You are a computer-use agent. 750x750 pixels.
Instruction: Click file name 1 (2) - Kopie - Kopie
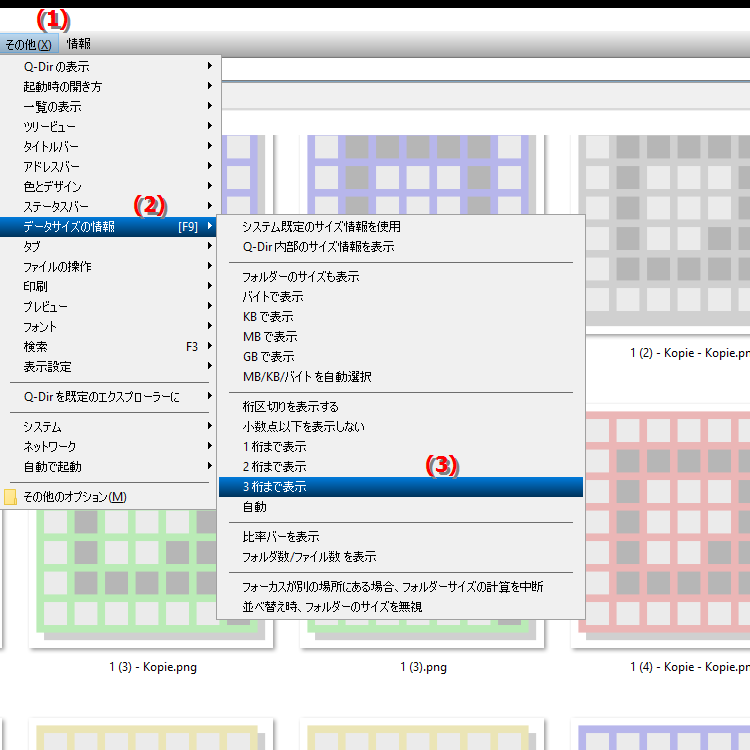690,353
